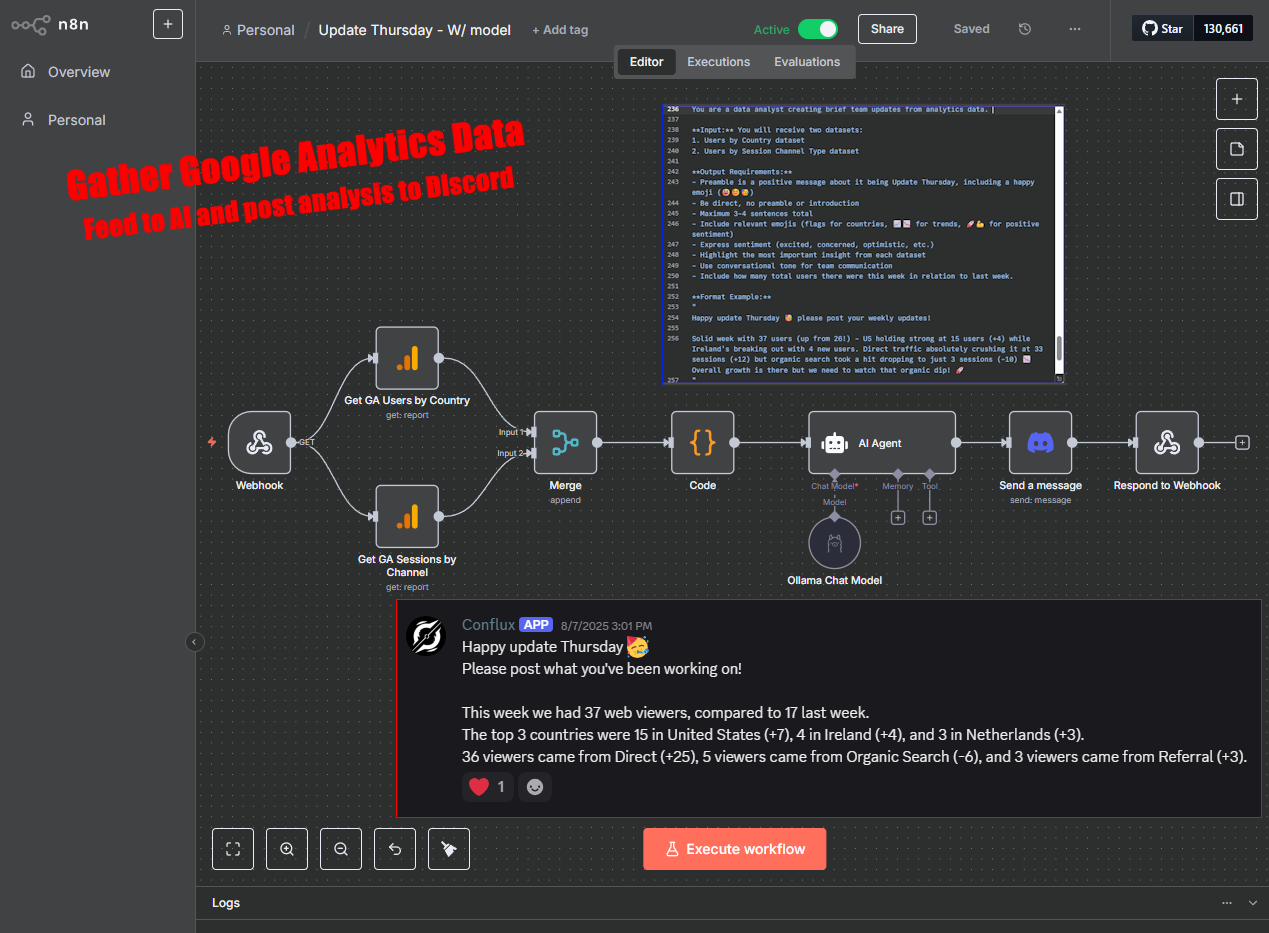The image size is (1269, 933).
Task: Click the plus under the AI Agent Memory connector
Action: [898, 518]
